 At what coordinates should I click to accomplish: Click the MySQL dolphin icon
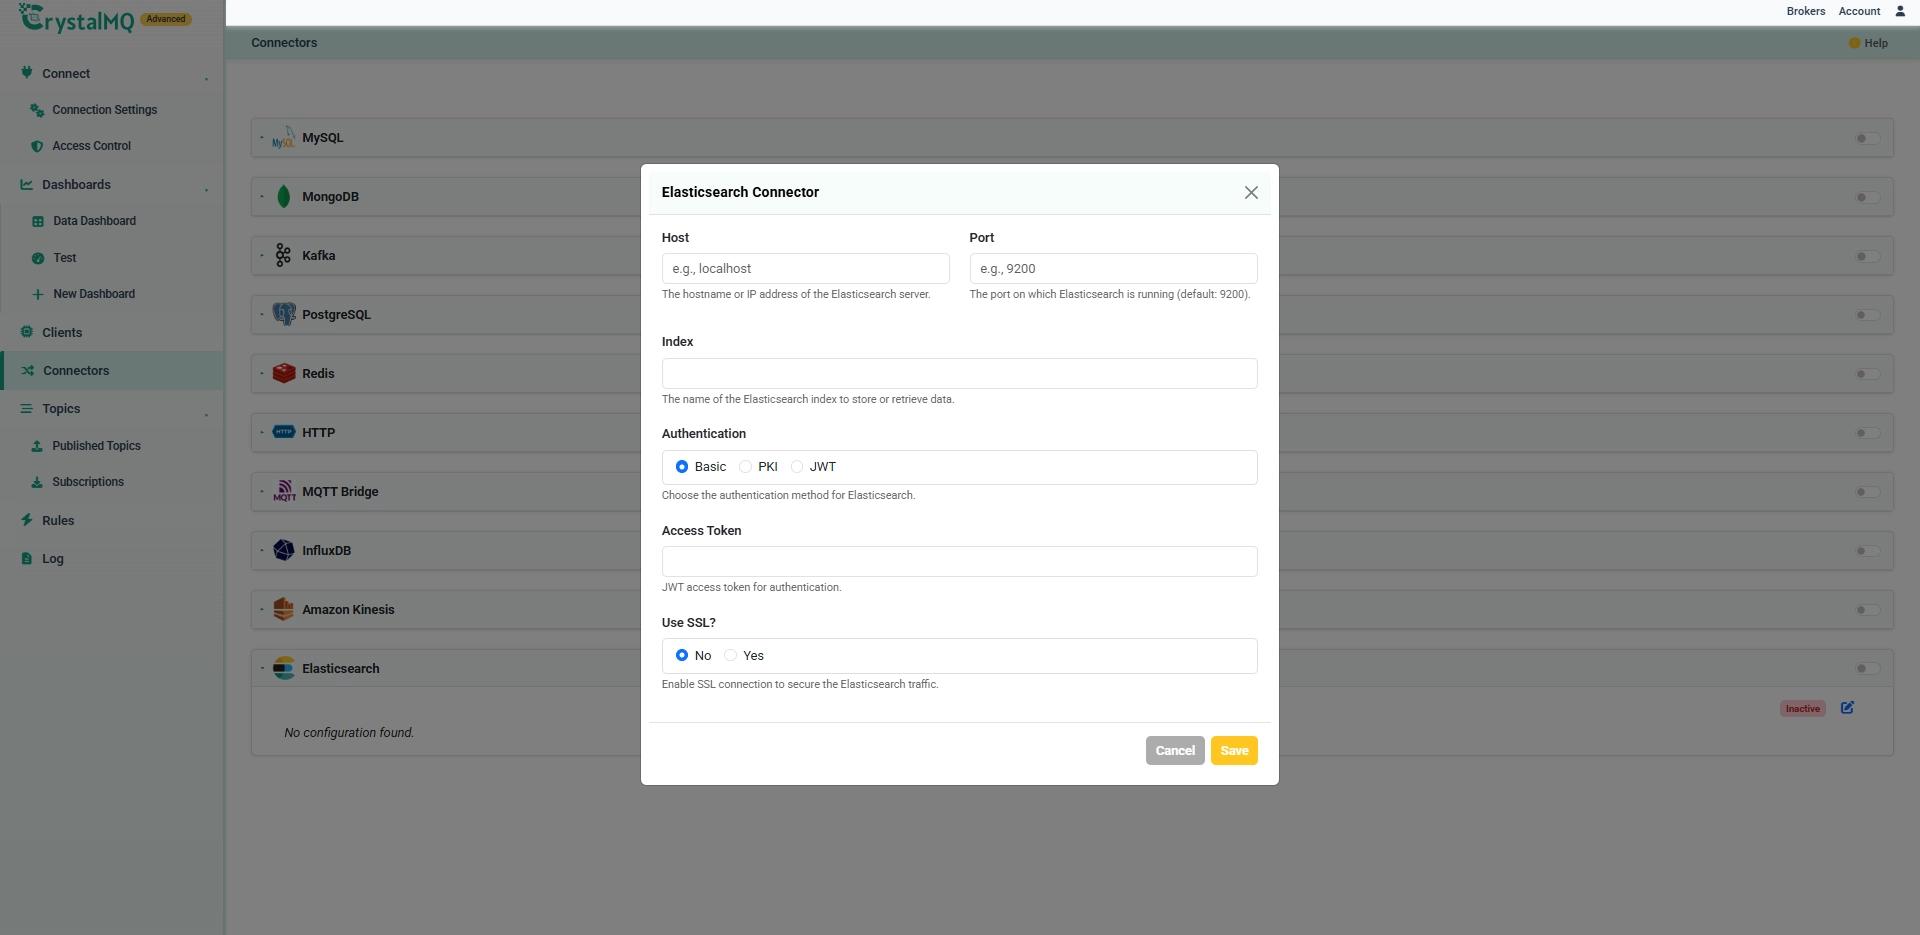point(284,138)
